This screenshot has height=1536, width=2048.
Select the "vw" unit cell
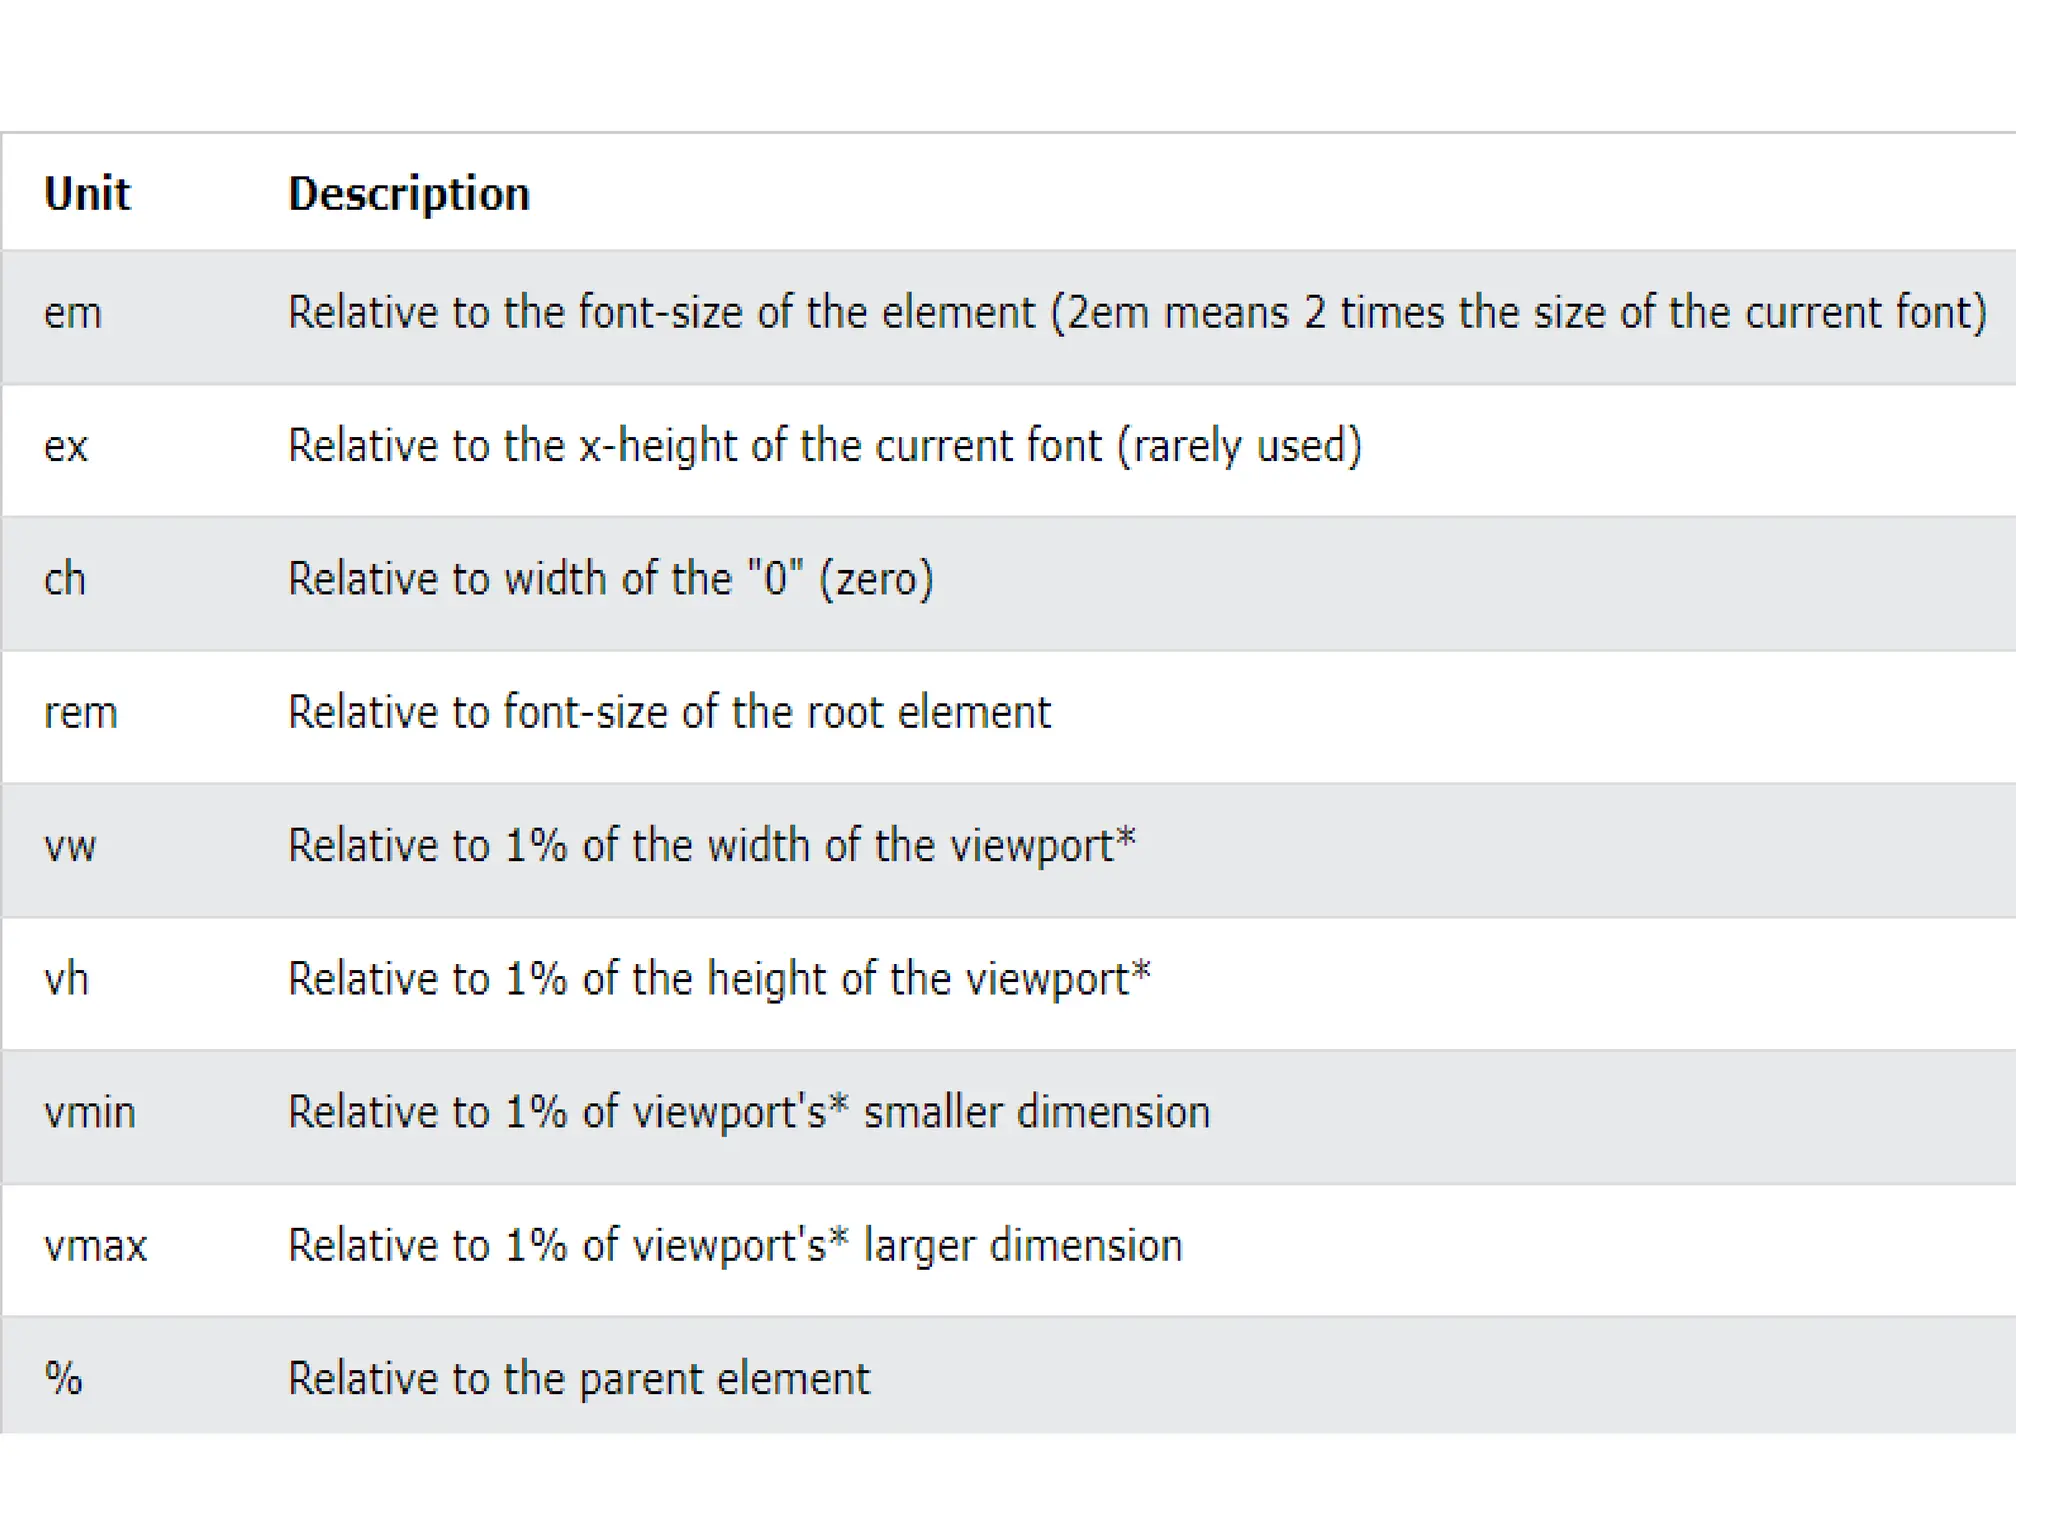click(70, 847)
